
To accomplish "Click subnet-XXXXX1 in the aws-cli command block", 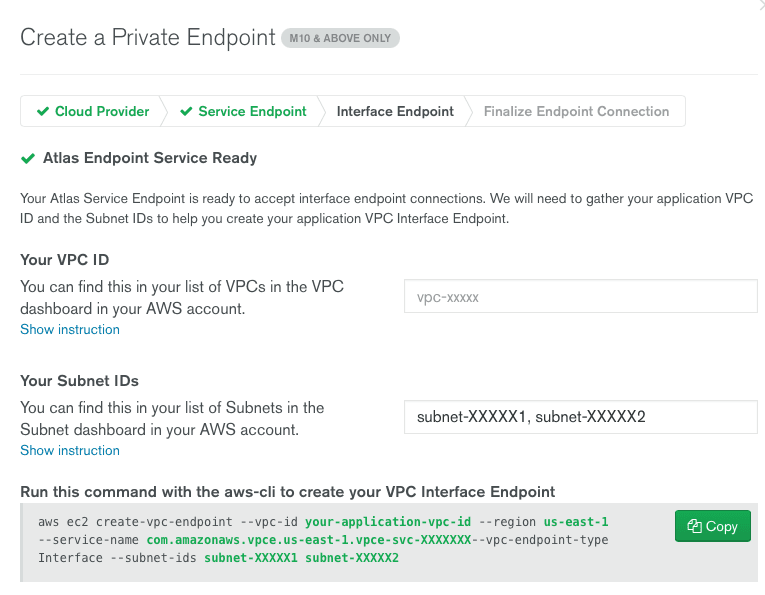I will [251, 558].
